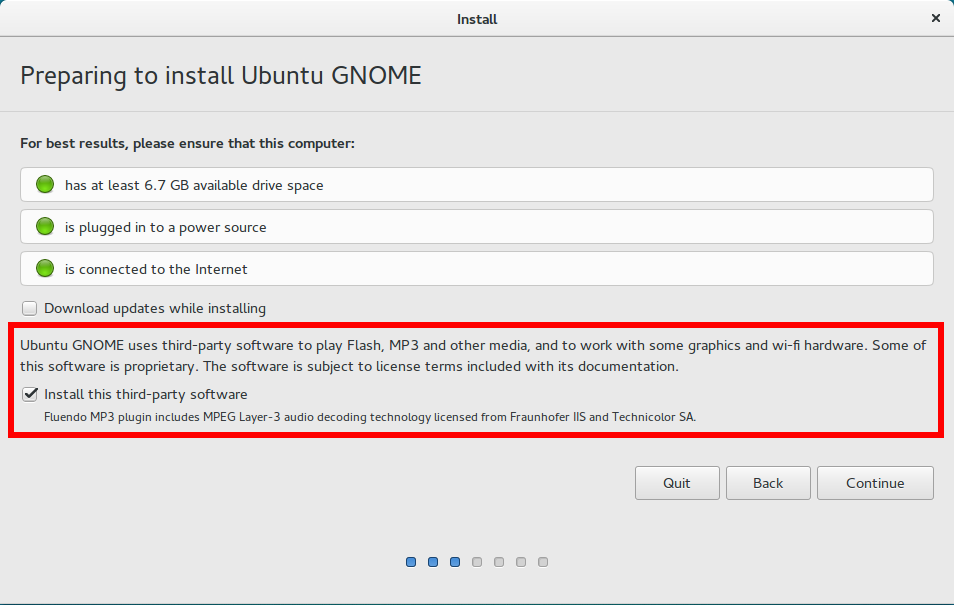This screenshot has height=605, width=954.
Task: Click the connected to the Internet row
Action: coord(477,268)
